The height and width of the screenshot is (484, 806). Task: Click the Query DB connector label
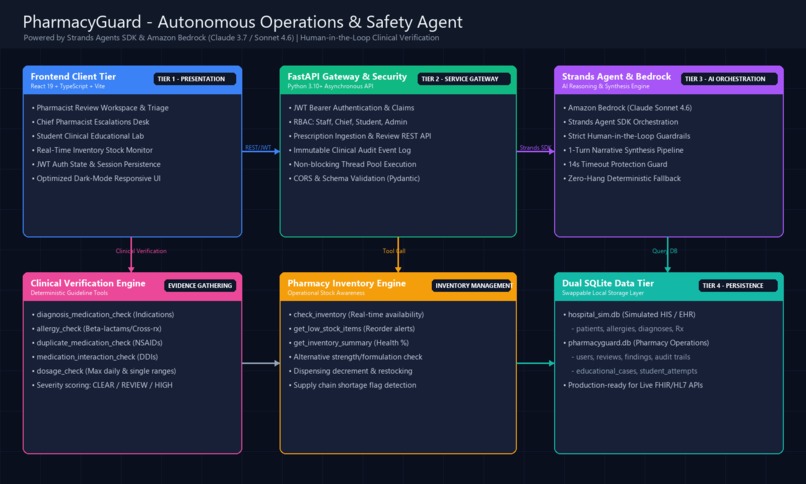tap(665, 251)
